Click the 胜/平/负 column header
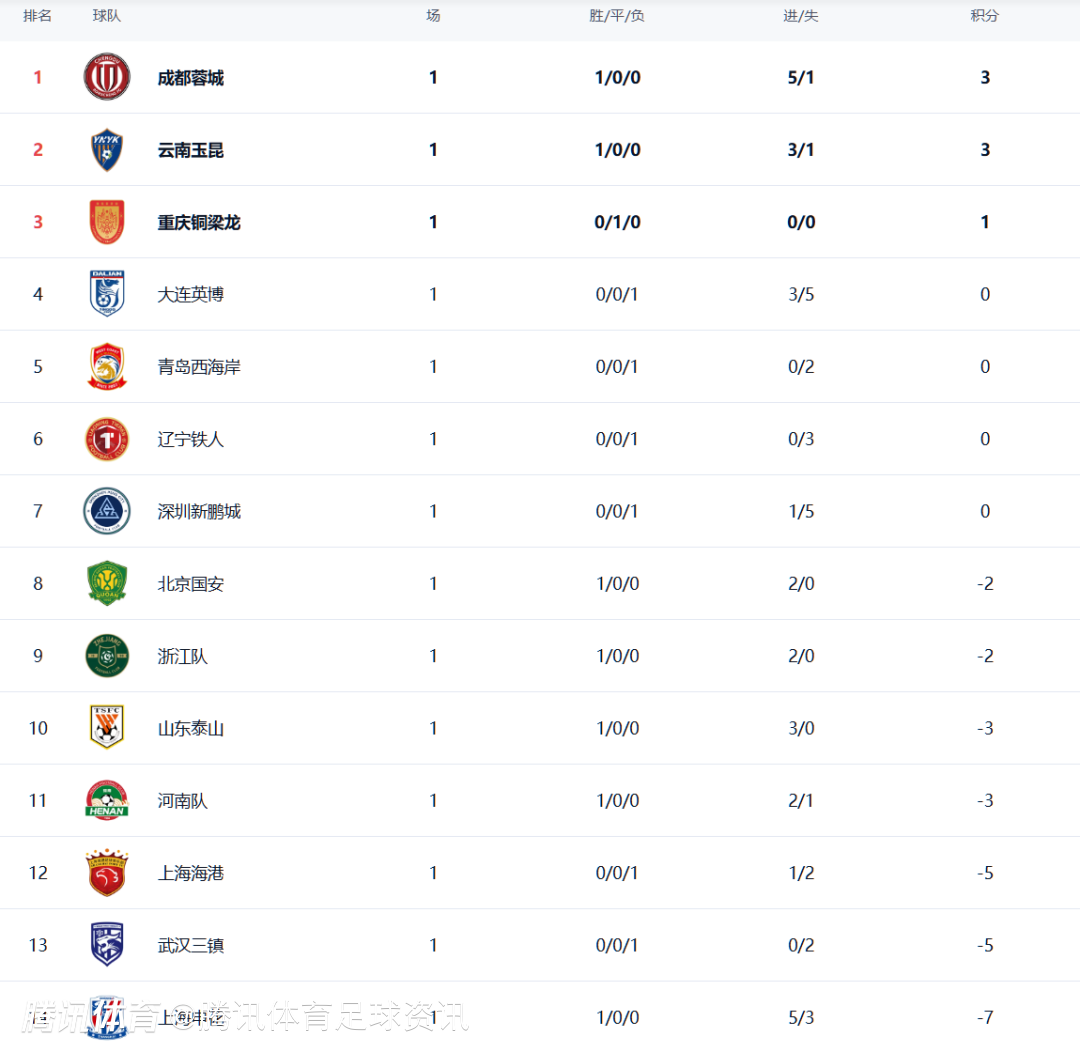This screenshot has width=1080, height=1052. pyautogui.click(x=617, y=16)
